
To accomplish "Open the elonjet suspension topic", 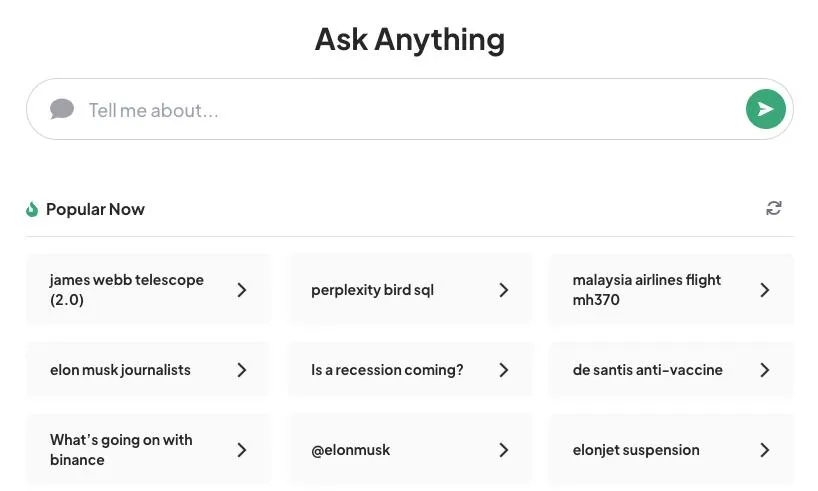I will click(636, 450).
